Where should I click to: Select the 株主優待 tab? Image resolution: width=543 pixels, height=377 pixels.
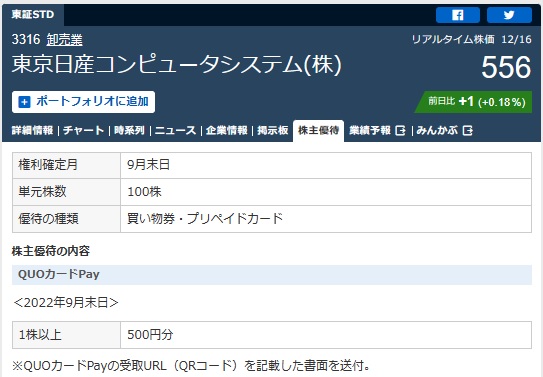tap(318, 131)
